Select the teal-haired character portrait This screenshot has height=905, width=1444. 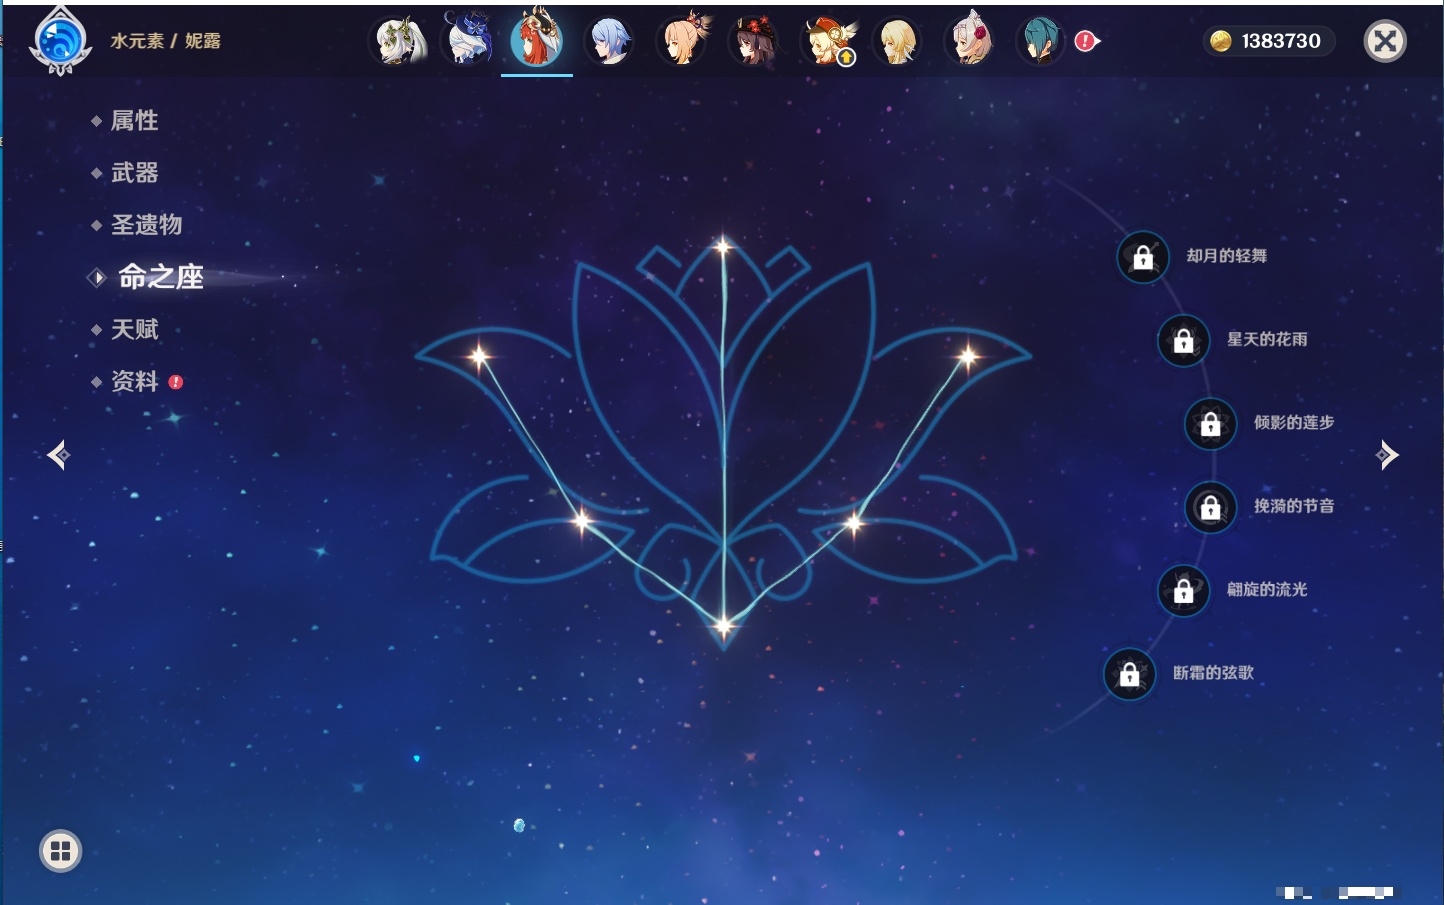[1041, 41]
